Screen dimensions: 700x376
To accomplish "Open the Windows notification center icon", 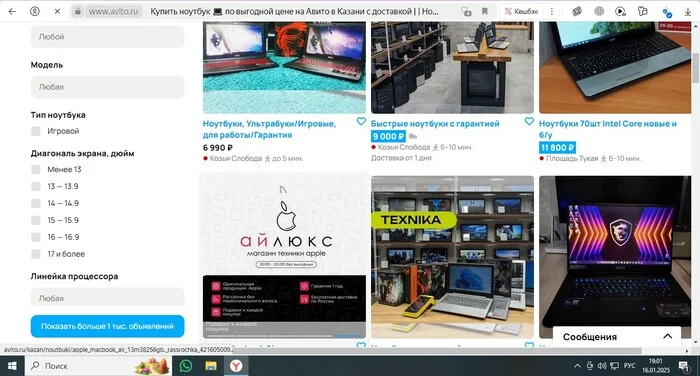I will coord(684,366).
